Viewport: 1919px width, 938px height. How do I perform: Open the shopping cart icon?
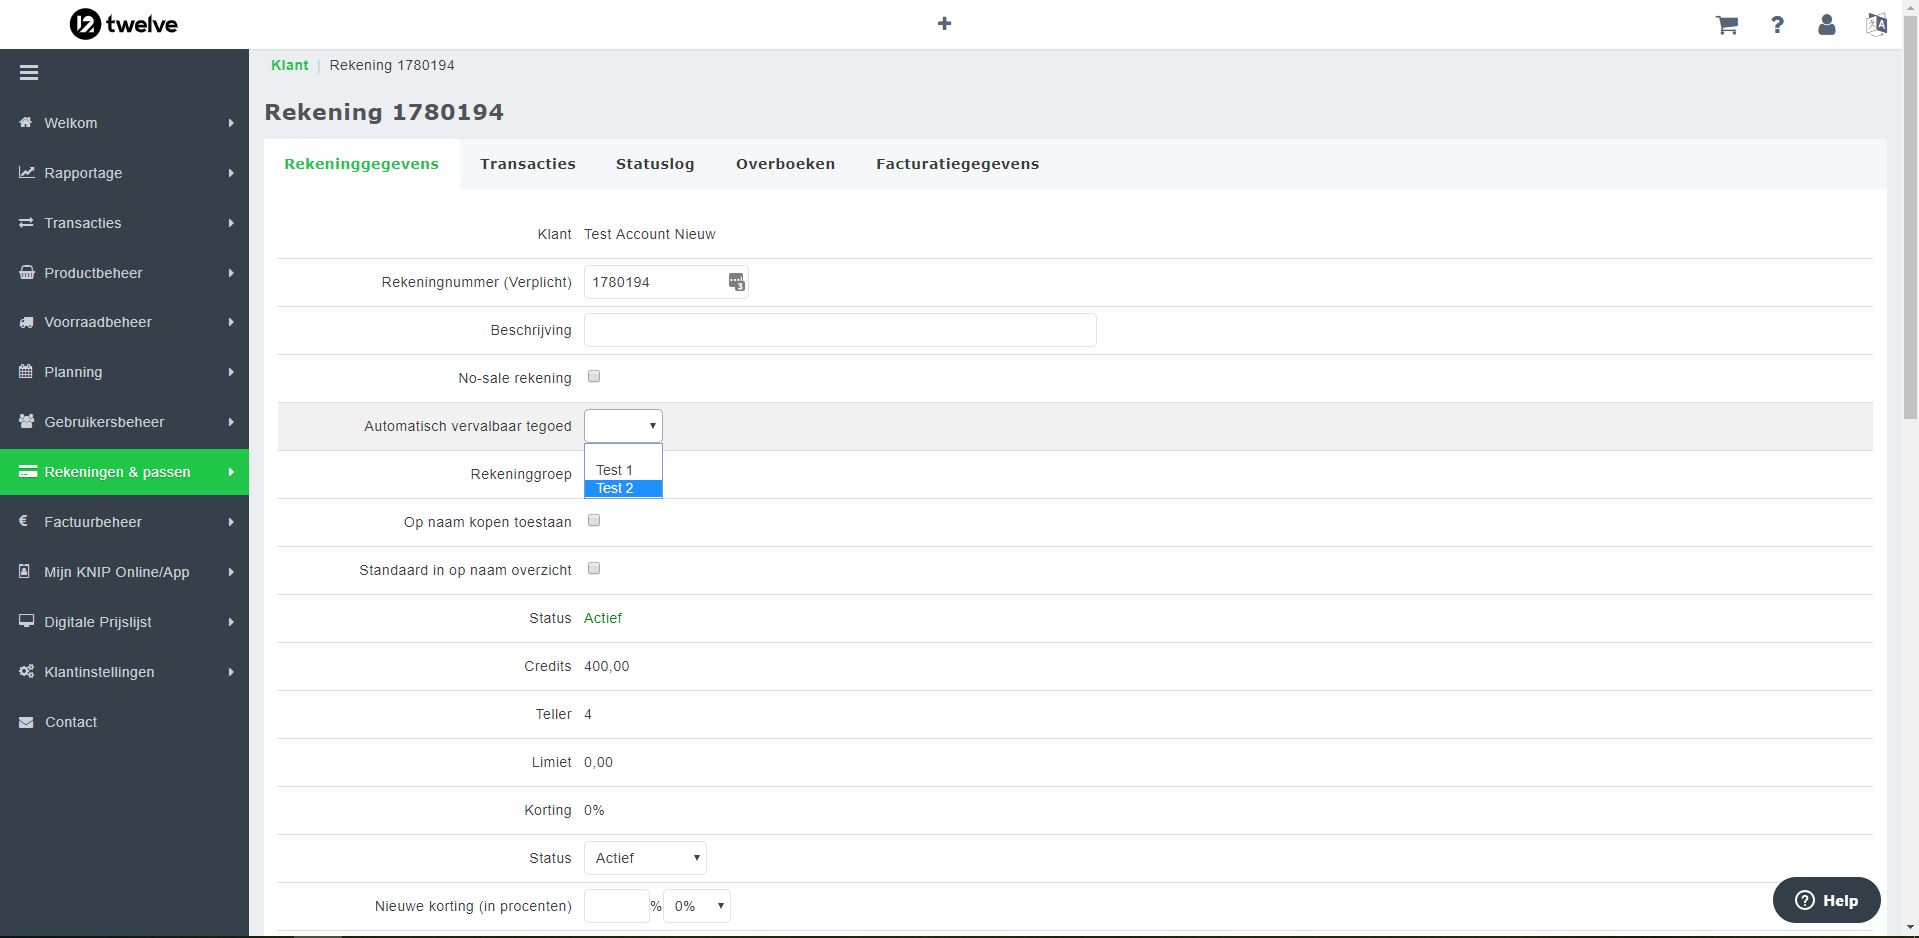coord(1726,25)
